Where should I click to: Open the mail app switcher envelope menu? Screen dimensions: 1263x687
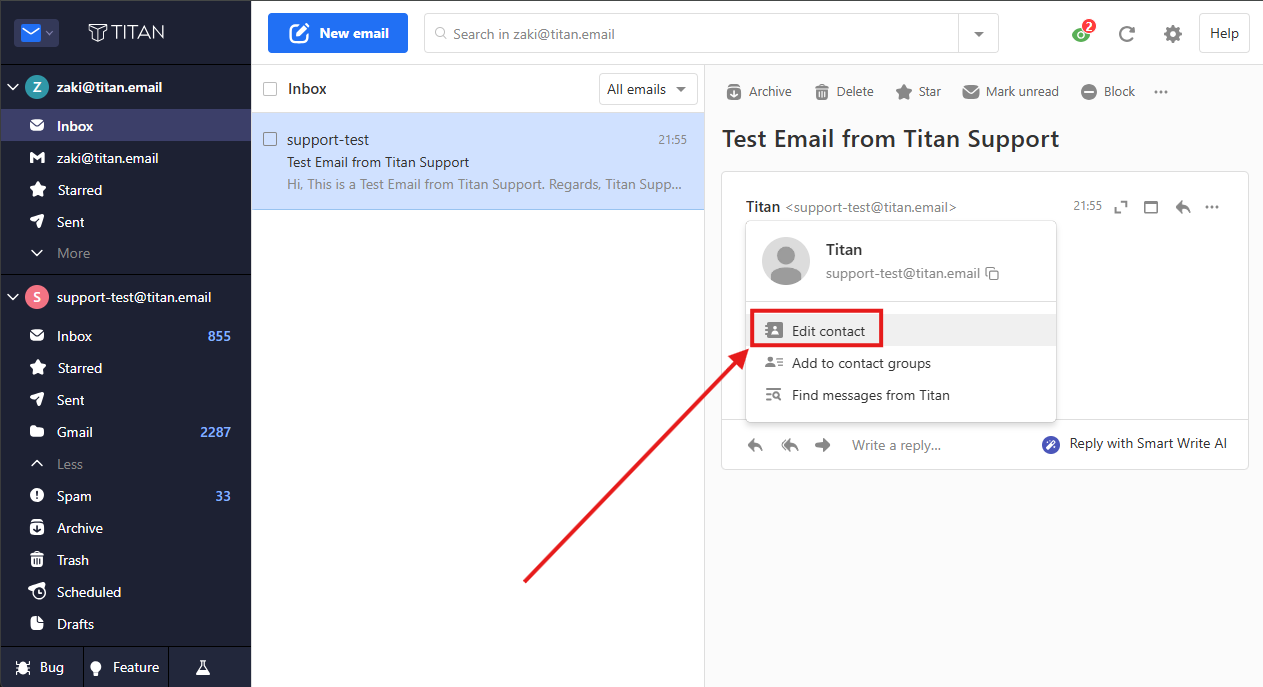coord(36,33)
